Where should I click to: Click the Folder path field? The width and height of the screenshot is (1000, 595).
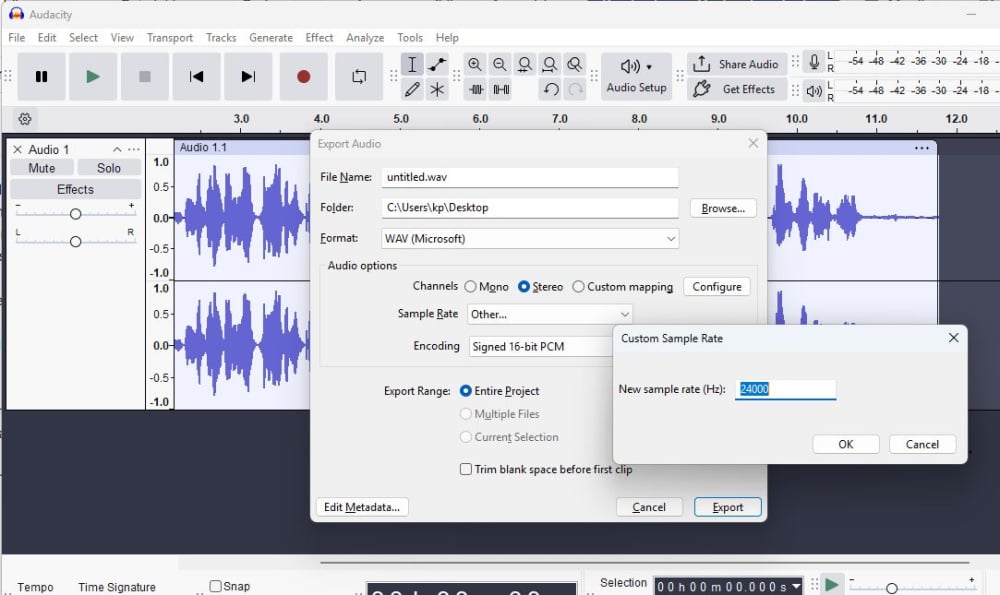click(x=530, y=208)
